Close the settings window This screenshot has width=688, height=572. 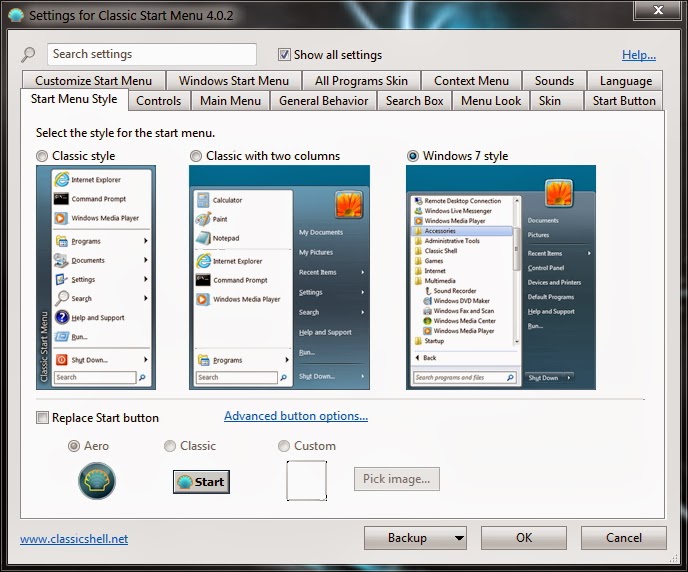pyautogui.click(x=658, y=10)
